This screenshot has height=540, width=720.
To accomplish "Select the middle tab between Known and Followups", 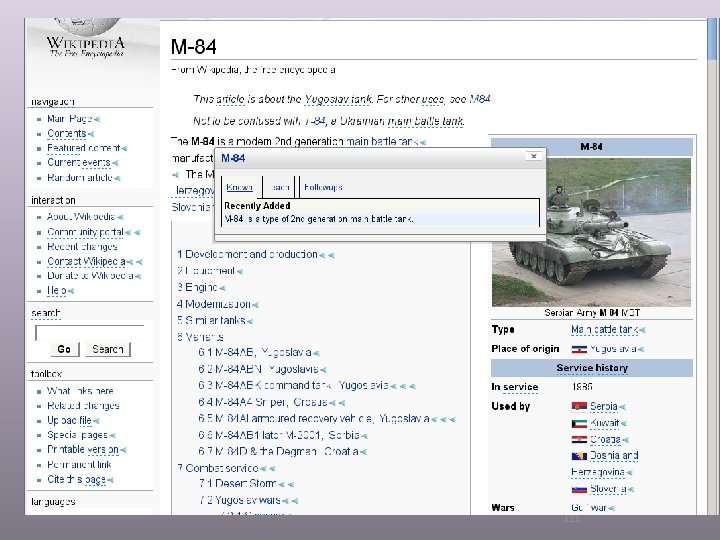I will coord(280,187).
